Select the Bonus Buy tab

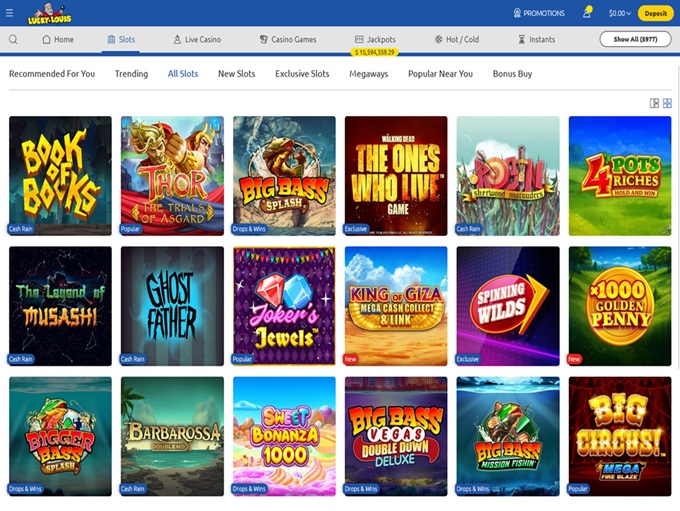[512, 74]
